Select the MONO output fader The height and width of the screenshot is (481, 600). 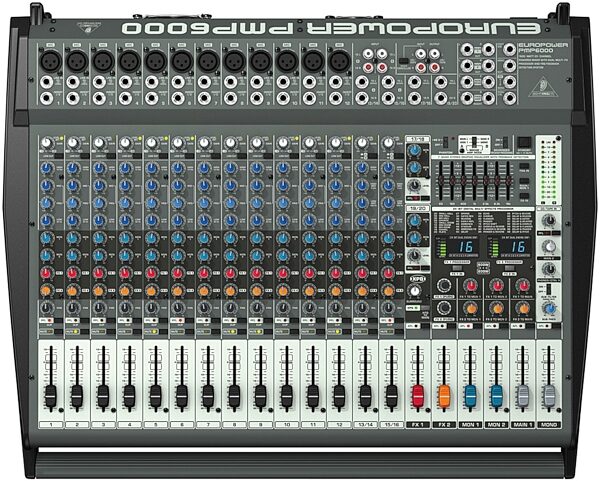(x=549, y=397)
